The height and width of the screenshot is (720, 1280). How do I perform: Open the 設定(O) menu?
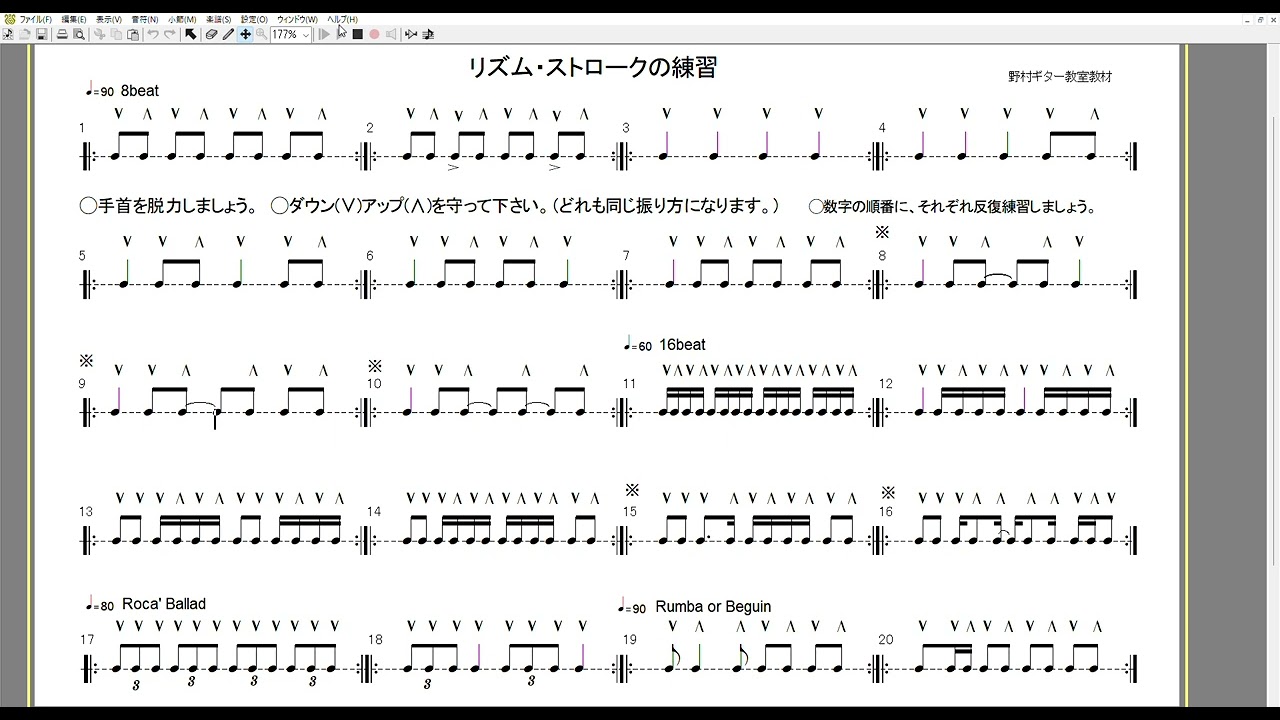tap(254, 19)
